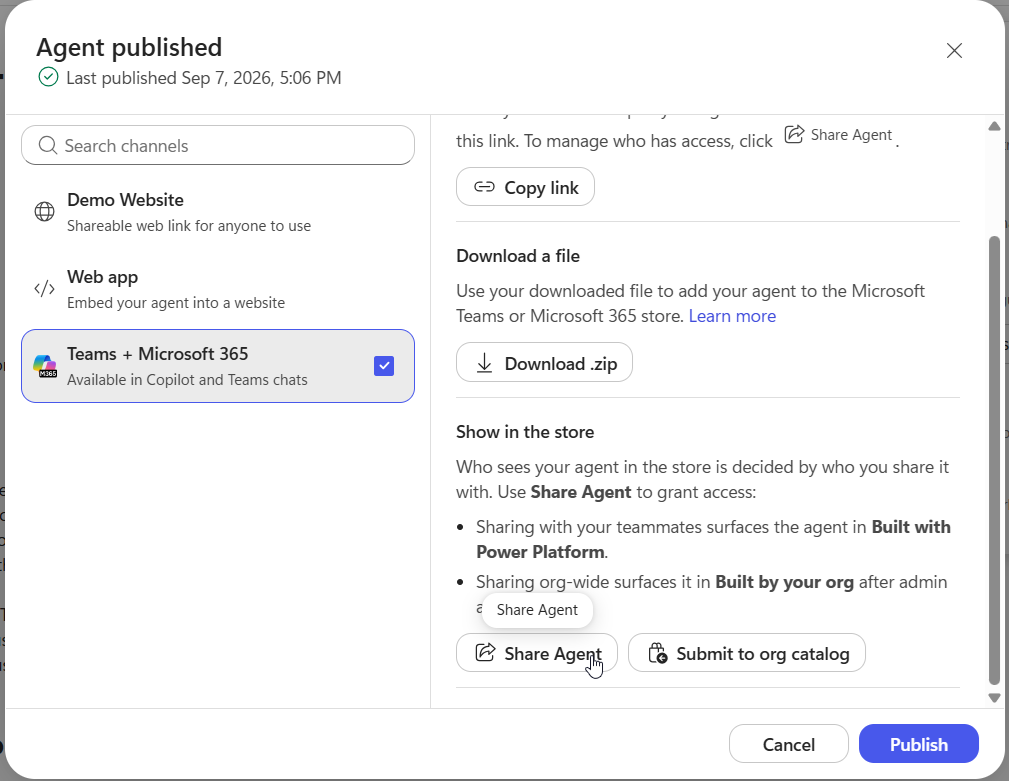Click the Microsoft 365 Copilot logo icon
This screenshot has height=781, width=1009.
click(x=45, y=366)
